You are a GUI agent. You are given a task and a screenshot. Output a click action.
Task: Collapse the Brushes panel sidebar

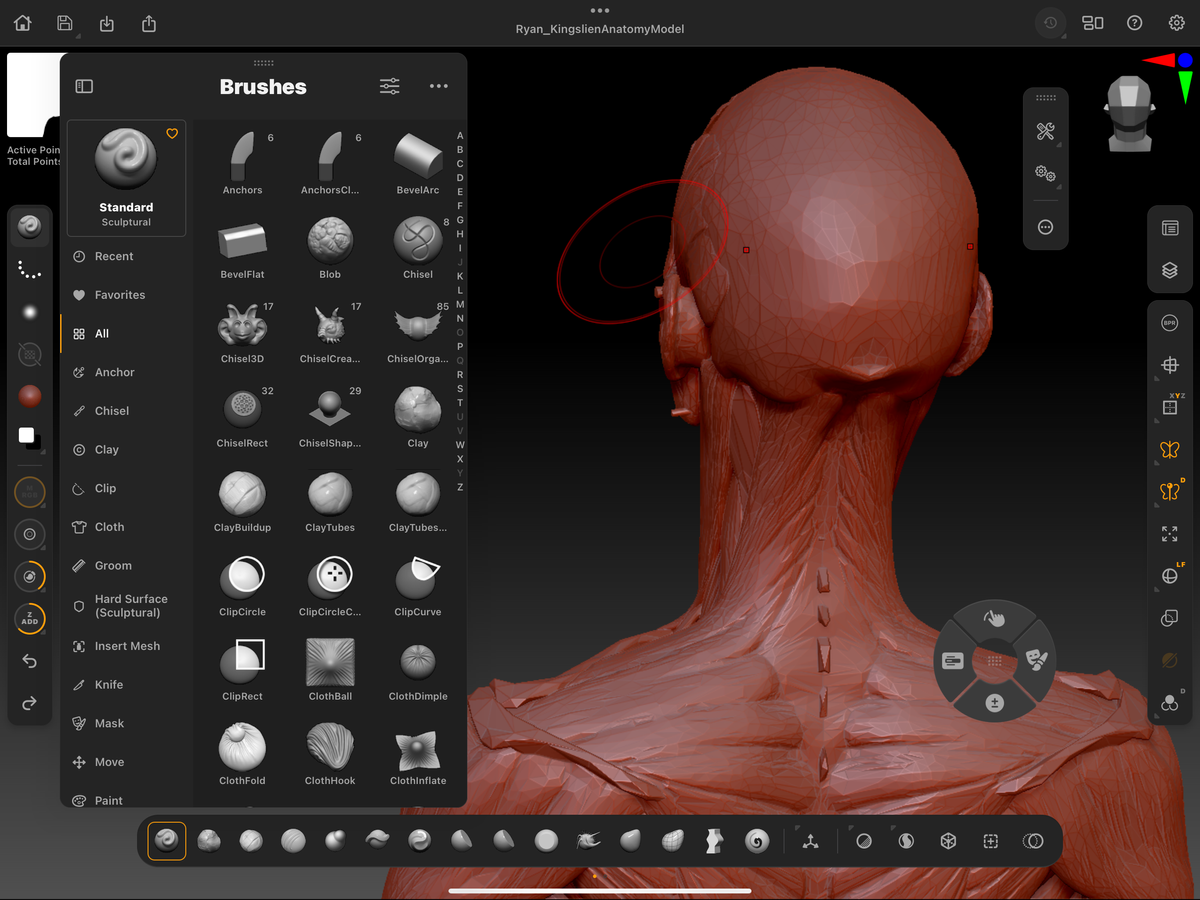click(84, 86)
